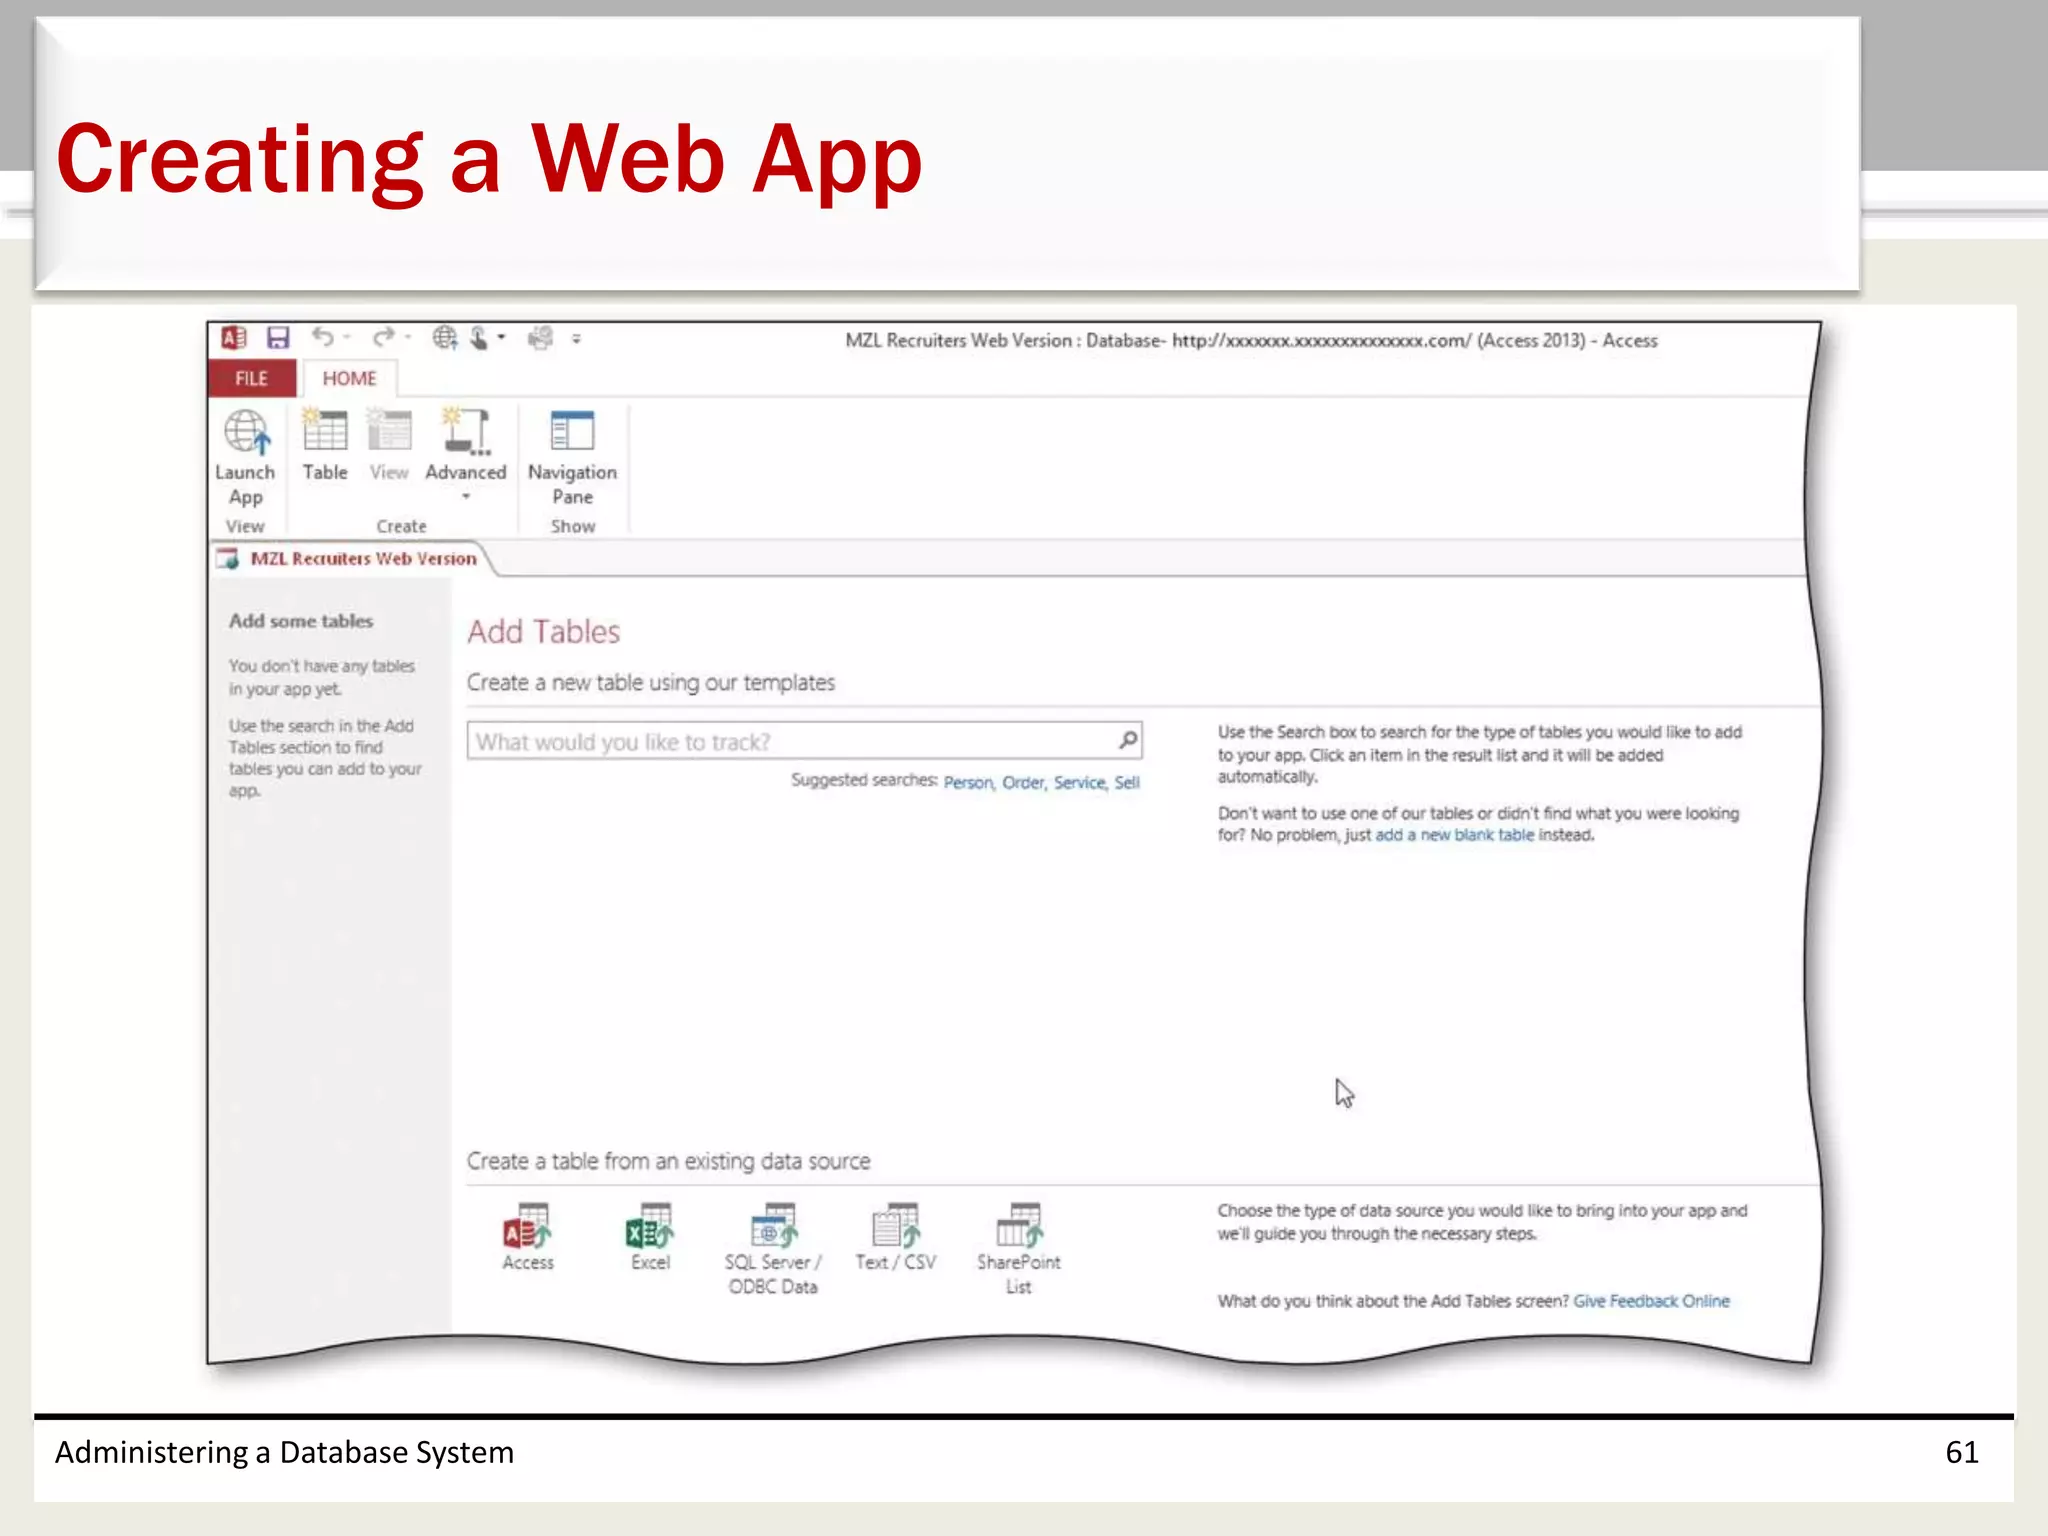Create a new Table from ribbon
The height and width of the screenshot is (1536, 2048).
coord(325,445)
